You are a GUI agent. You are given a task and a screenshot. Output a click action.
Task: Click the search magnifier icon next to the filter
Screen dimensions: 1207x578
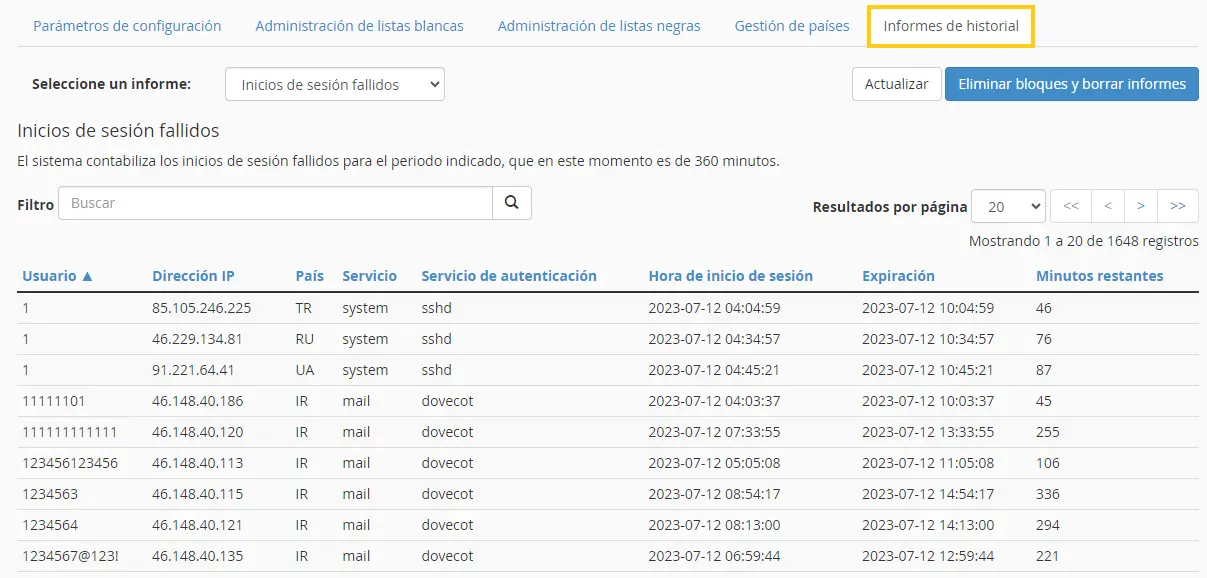tap(512, 203)
